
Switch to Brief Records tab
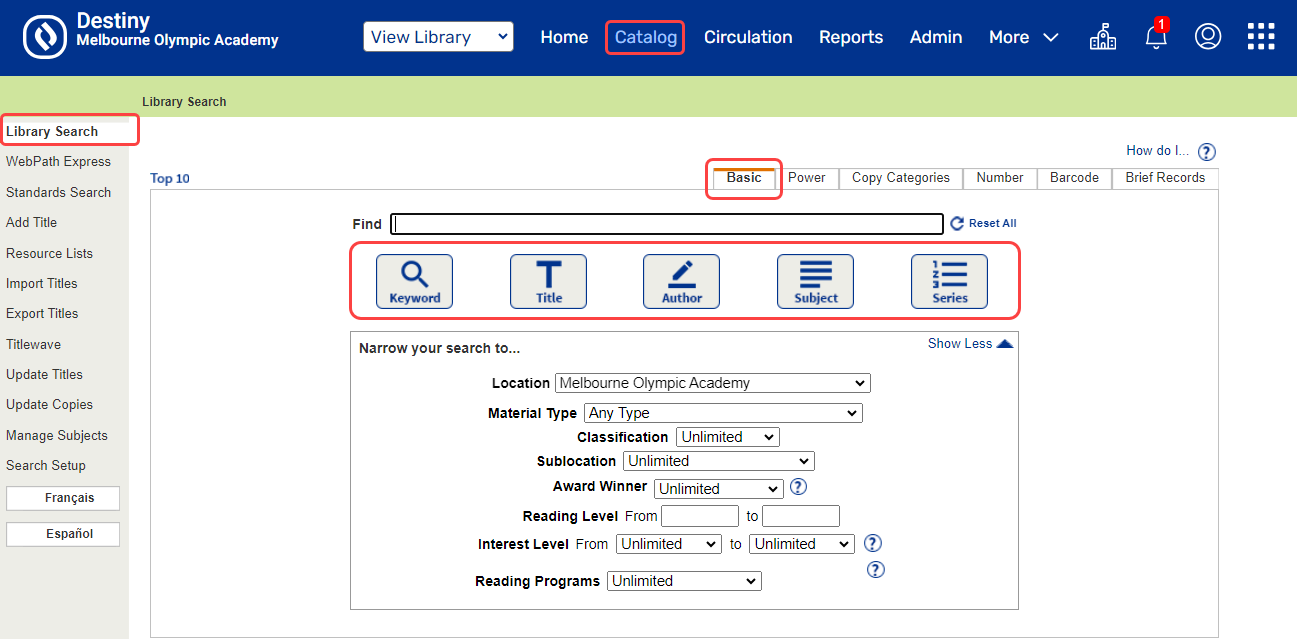pos(1165,178)
